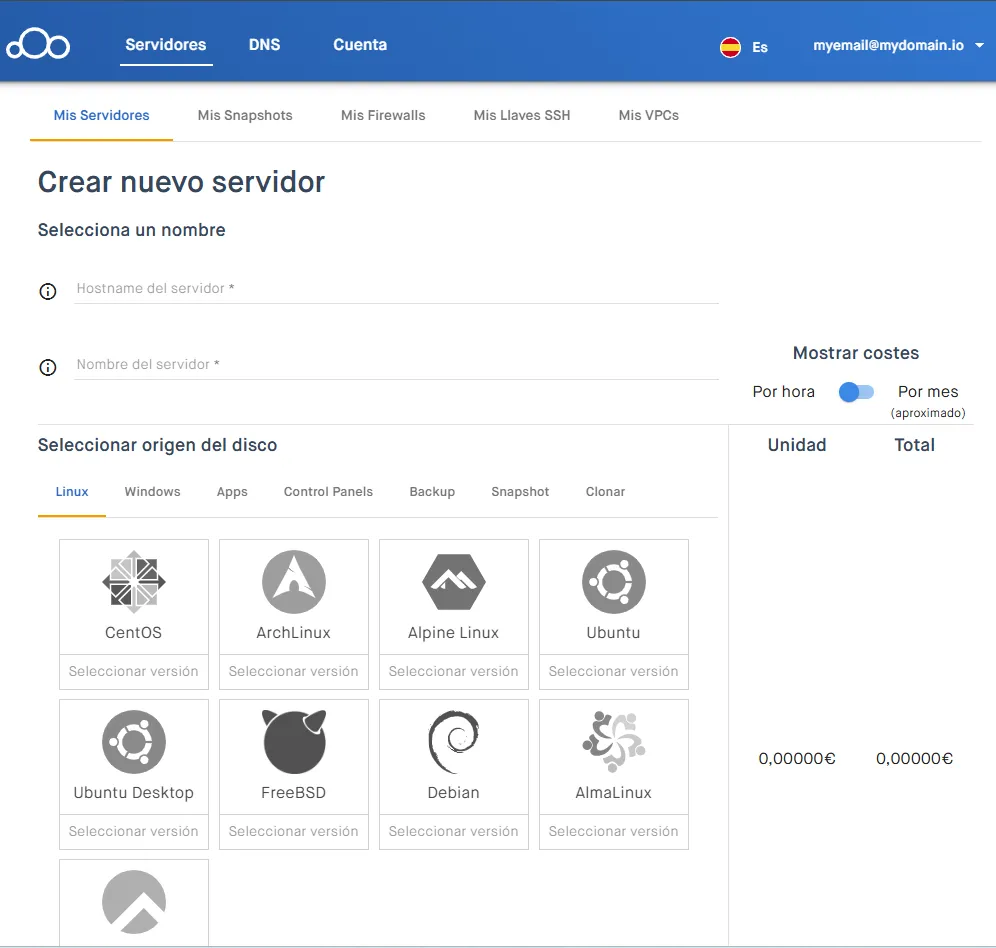Click the Nombre del servidor input field
Viewport: 996px width, 948px height.
tap(396, 365)
